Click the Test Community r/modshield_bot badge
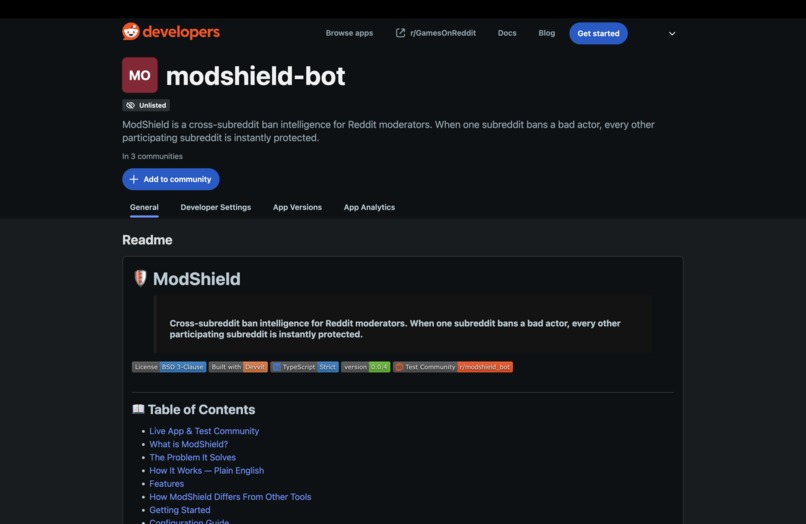The height and width of the screenshot is (524, 806). (453, 367)
